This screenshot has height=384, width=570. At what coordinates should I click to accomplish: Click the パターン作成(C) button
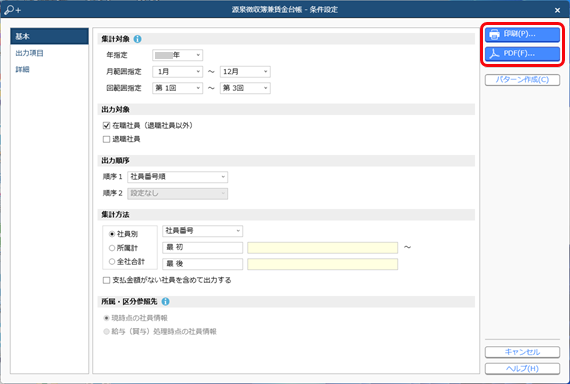pos(522,80)
